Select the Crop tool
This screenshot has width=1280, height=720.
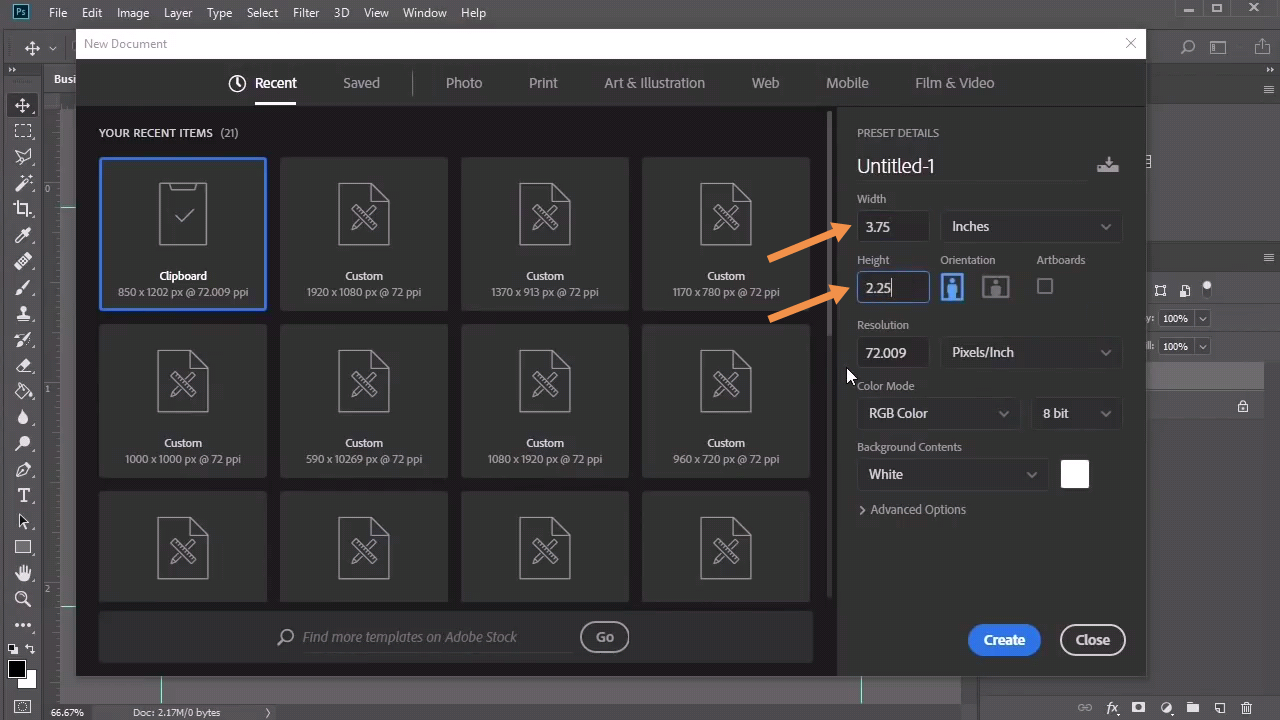23,209
